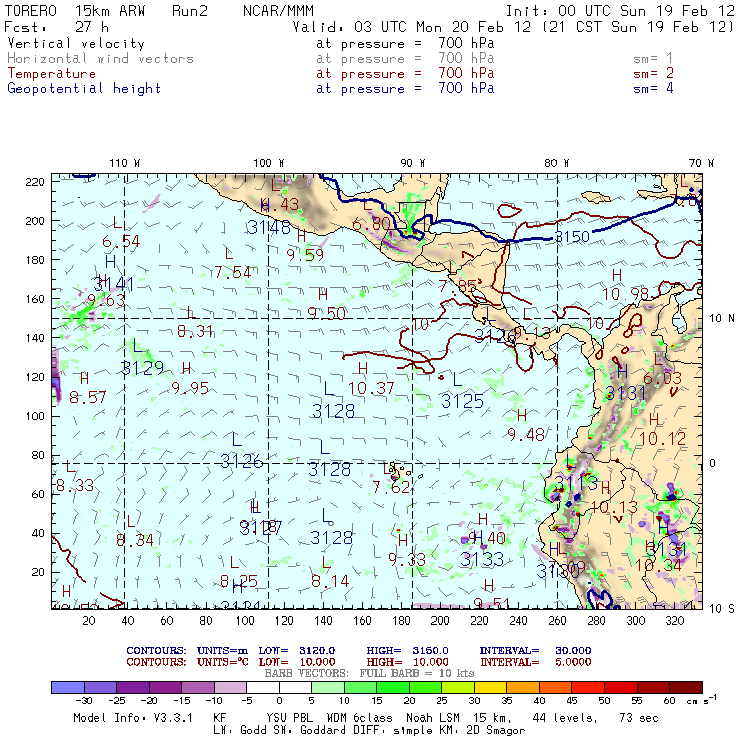This screenshot has width=740, height=740.
Task: Click the red '8.31' temperature value
Action: click(x=195, y=331)
